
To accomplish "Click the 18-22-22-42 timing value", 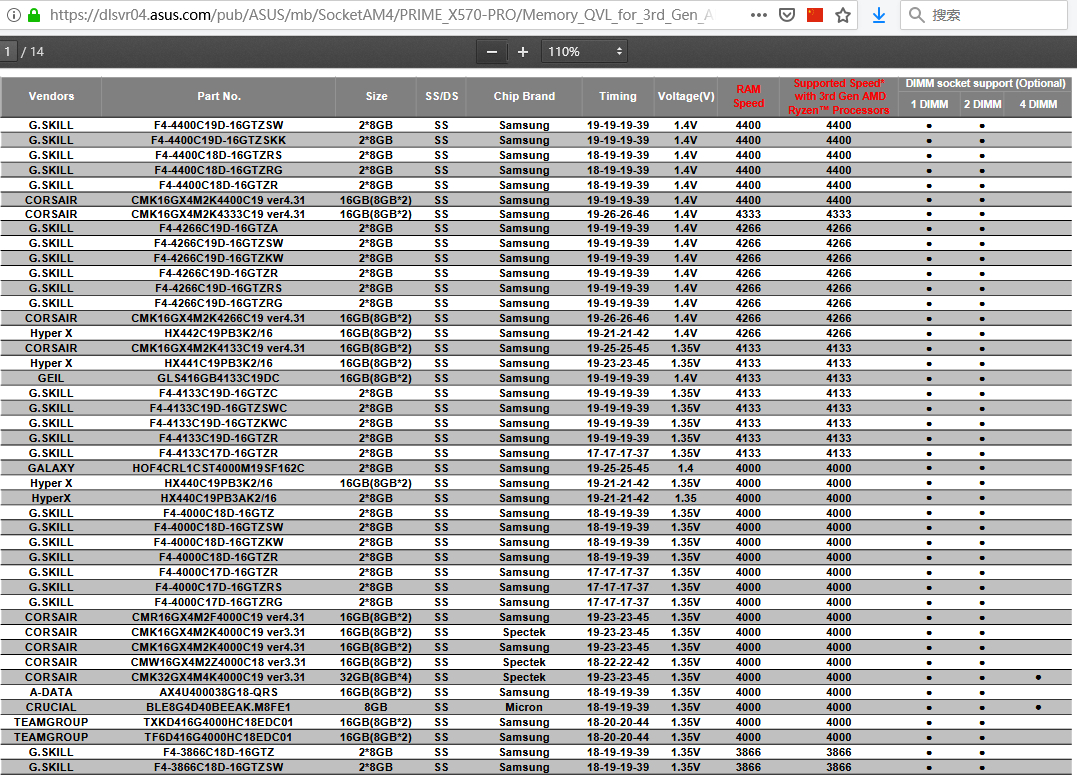I will click(x=617, y=663).
